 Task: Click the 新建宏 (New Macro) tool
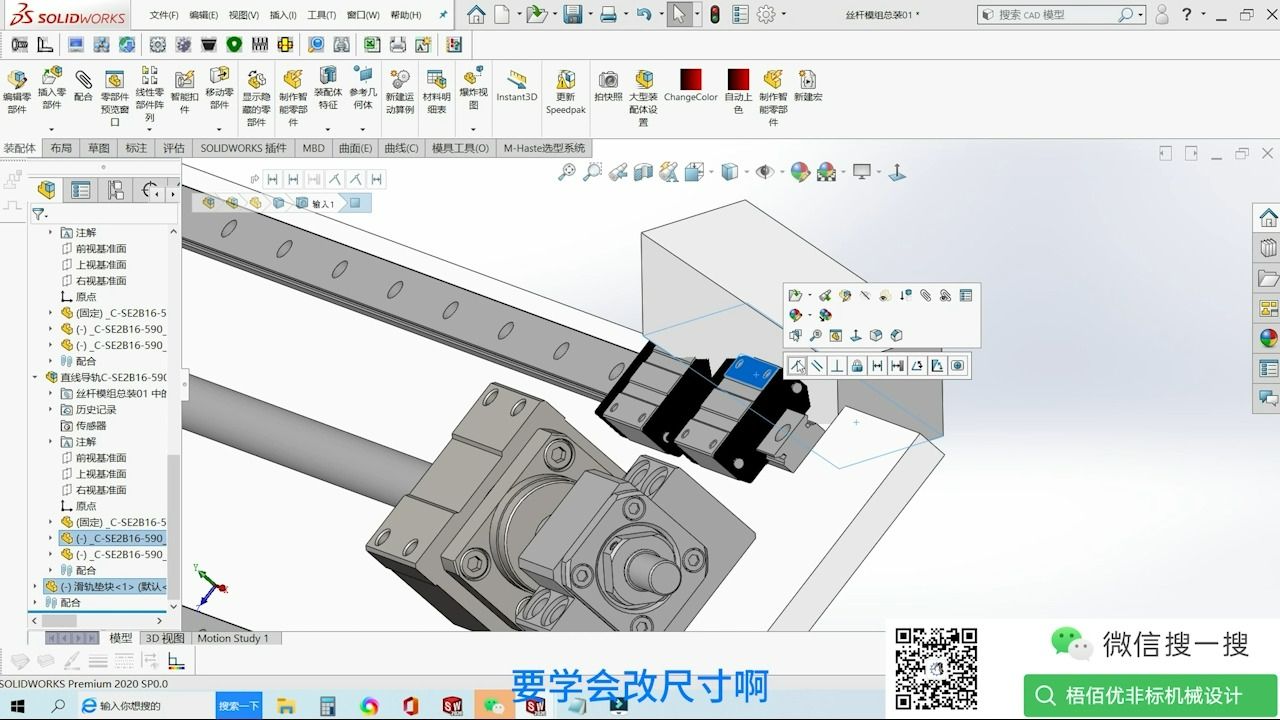click(x=808, y=86)
